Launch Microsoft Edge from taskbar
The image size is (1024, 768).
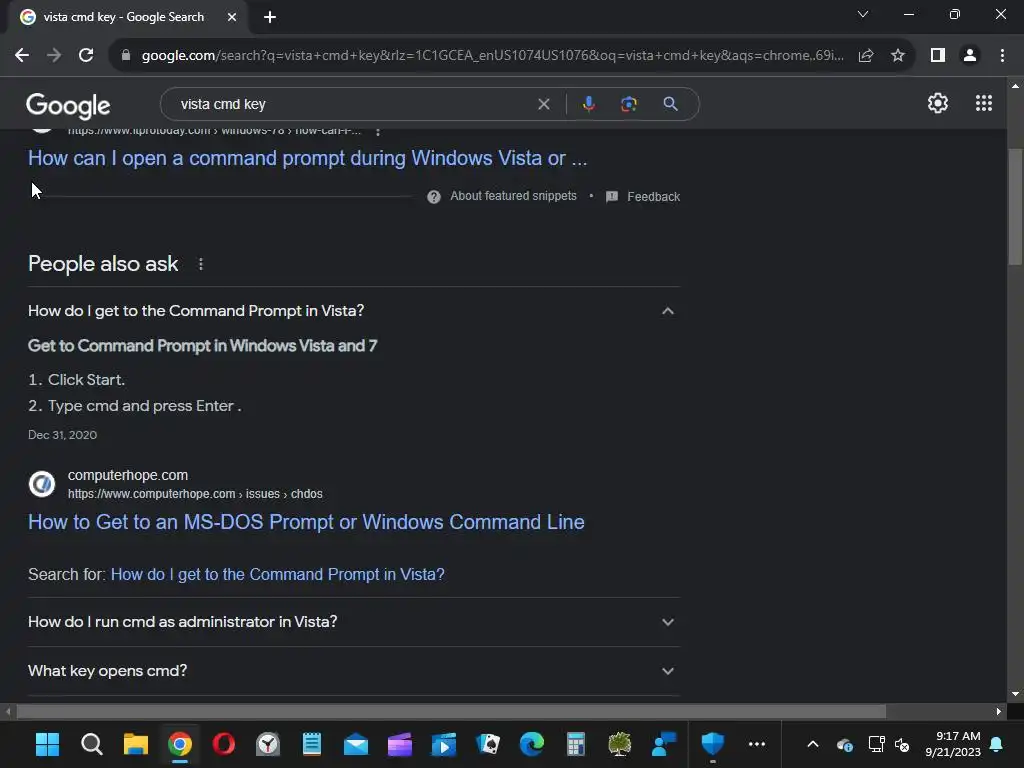coord(532,744)
